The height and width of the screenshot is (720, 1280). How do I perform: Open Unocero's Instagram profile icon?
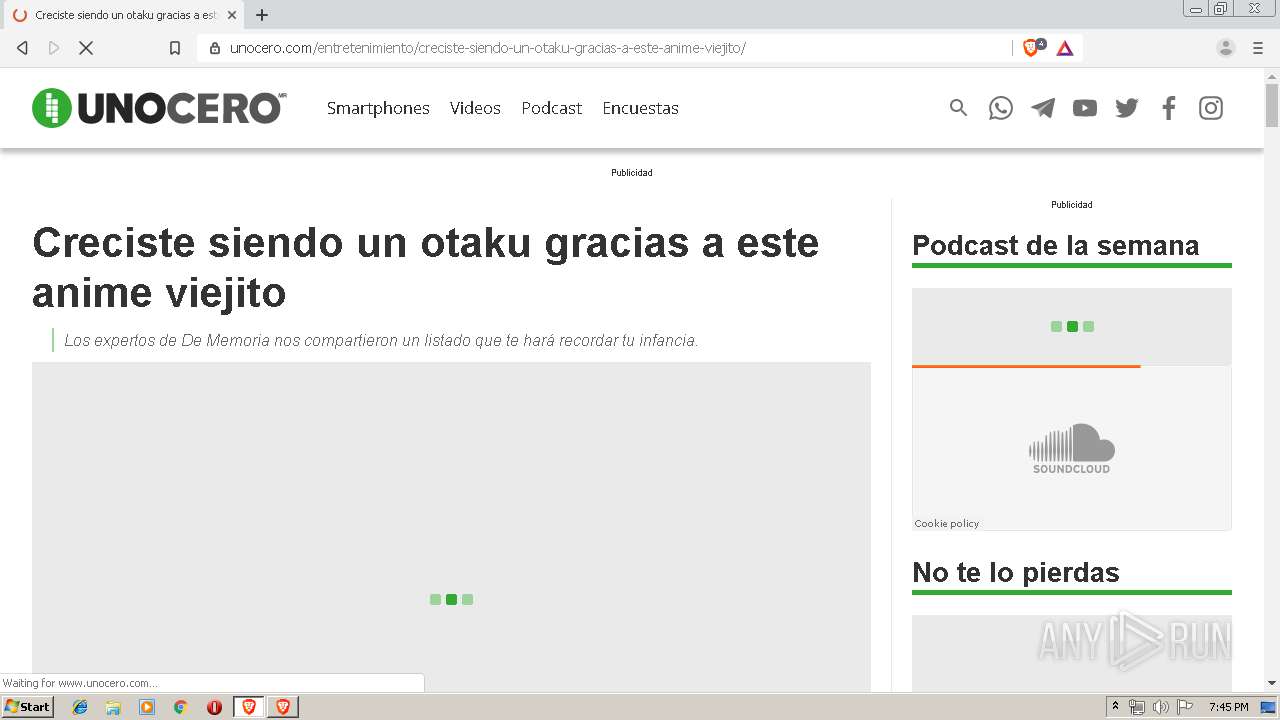click(1211, 108)
